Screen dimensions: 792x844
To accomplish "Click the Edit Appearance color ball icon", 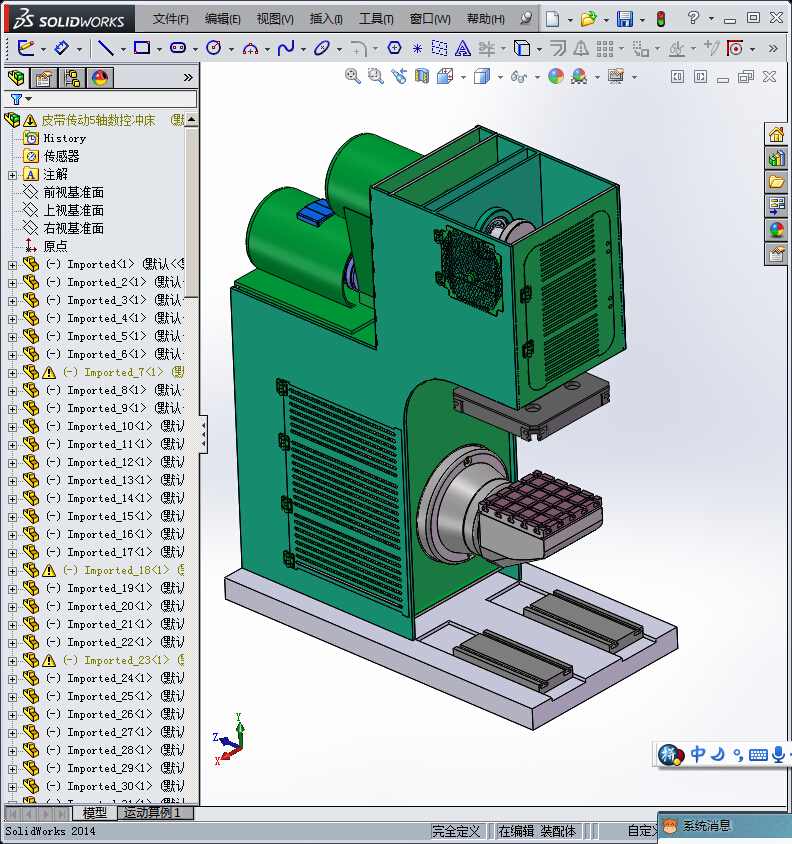I will point(556,76).
